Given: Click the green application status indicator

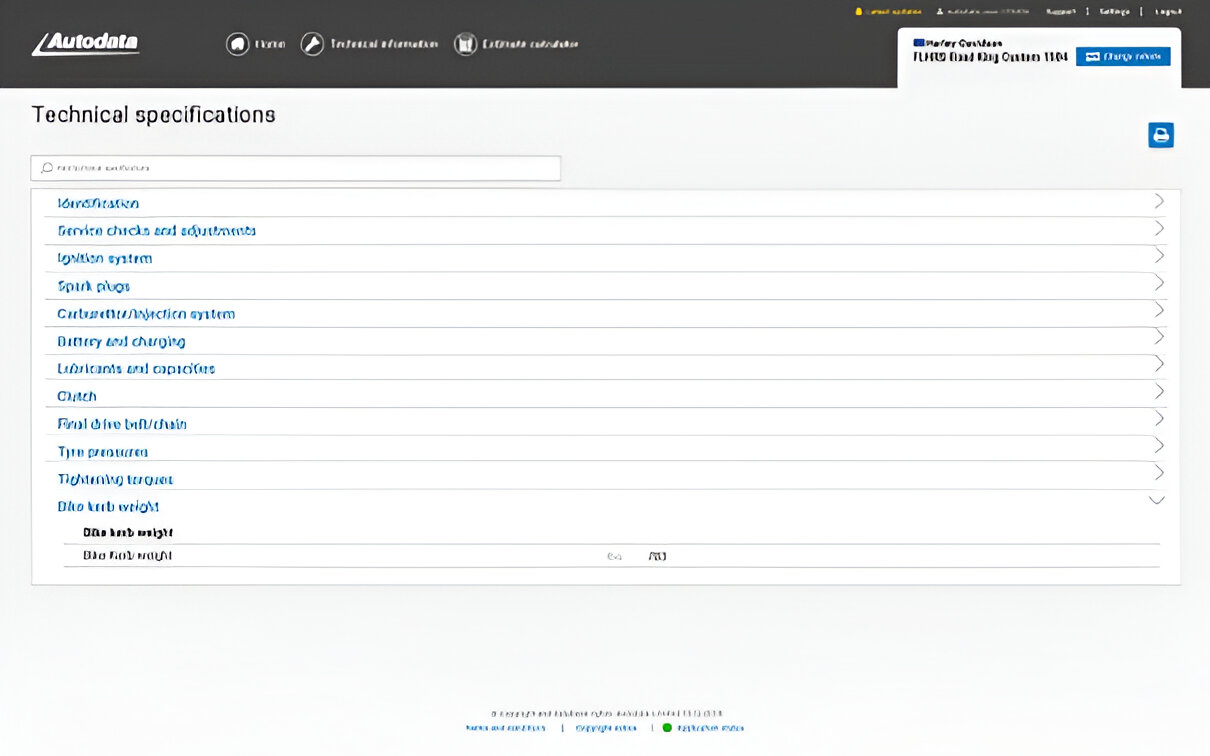Looking at the screenshot, I should pos(667,728).
